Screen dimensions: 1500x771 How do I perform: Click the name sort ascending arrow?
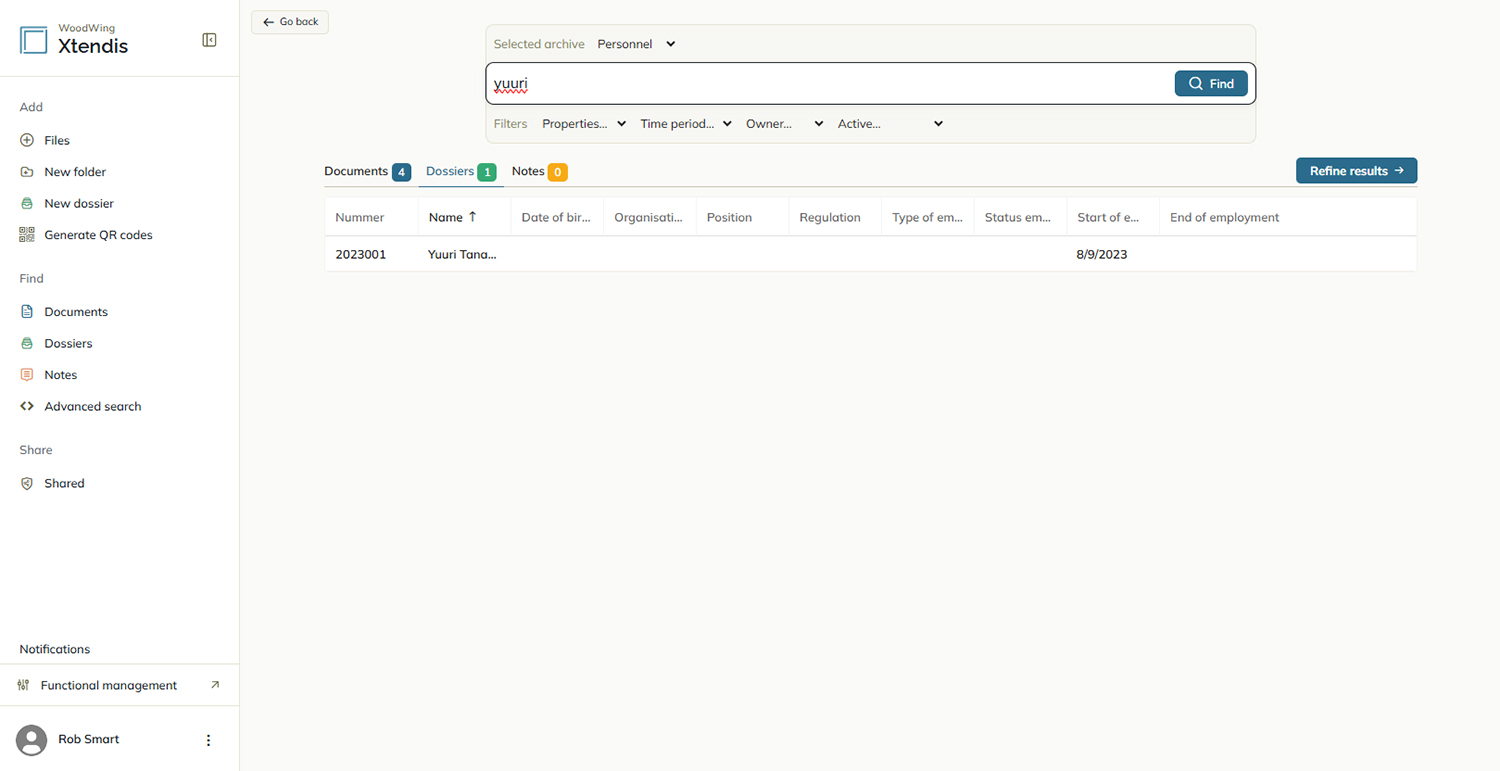point(473,217)
